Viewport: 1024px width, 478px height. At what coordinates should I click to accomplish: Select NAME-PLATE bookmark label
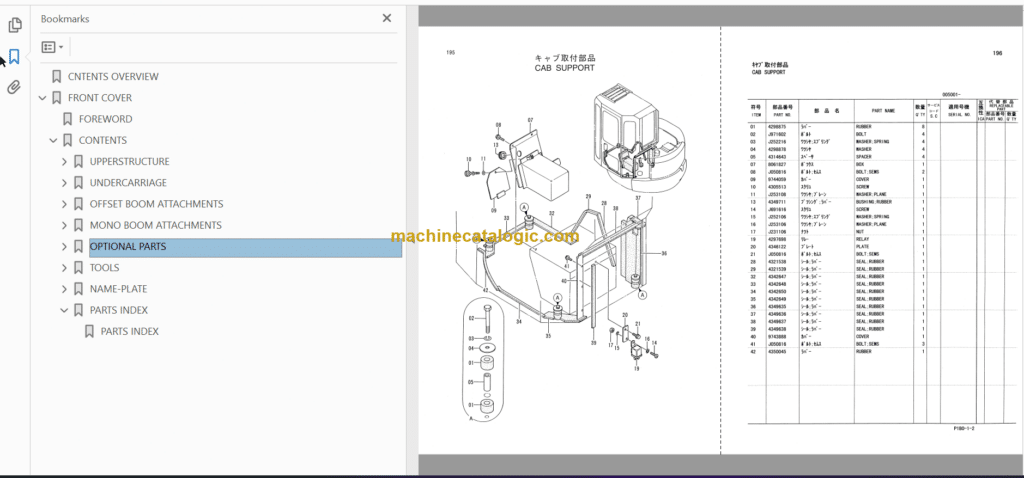tap(118, 289)
